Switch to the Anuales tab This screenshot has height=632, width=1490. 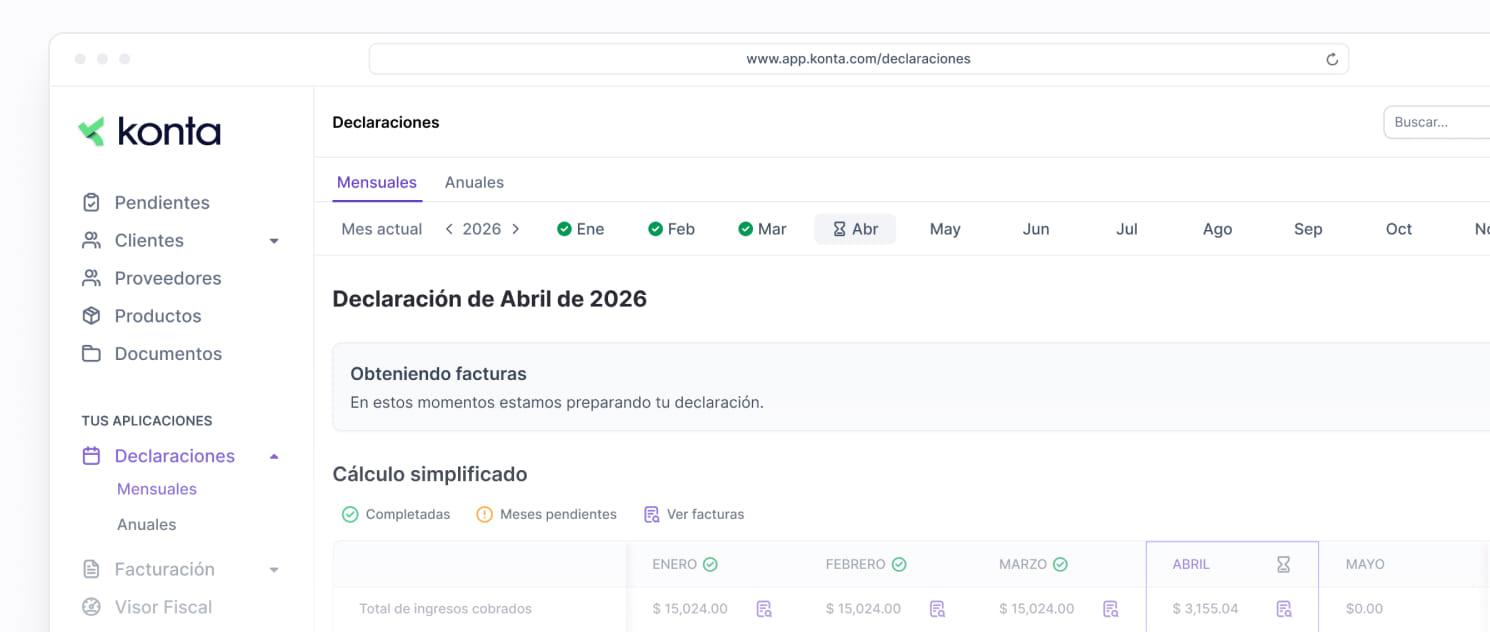click(474, 182)
